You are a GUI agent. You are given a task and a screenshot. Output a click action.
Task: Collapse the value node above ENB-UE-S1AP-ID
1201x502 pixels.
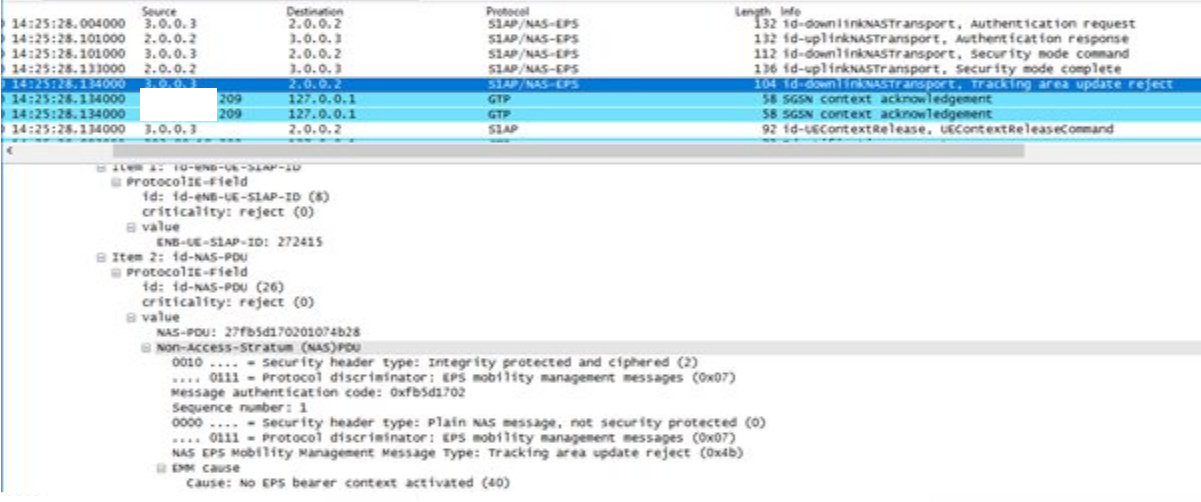(131, 227)
